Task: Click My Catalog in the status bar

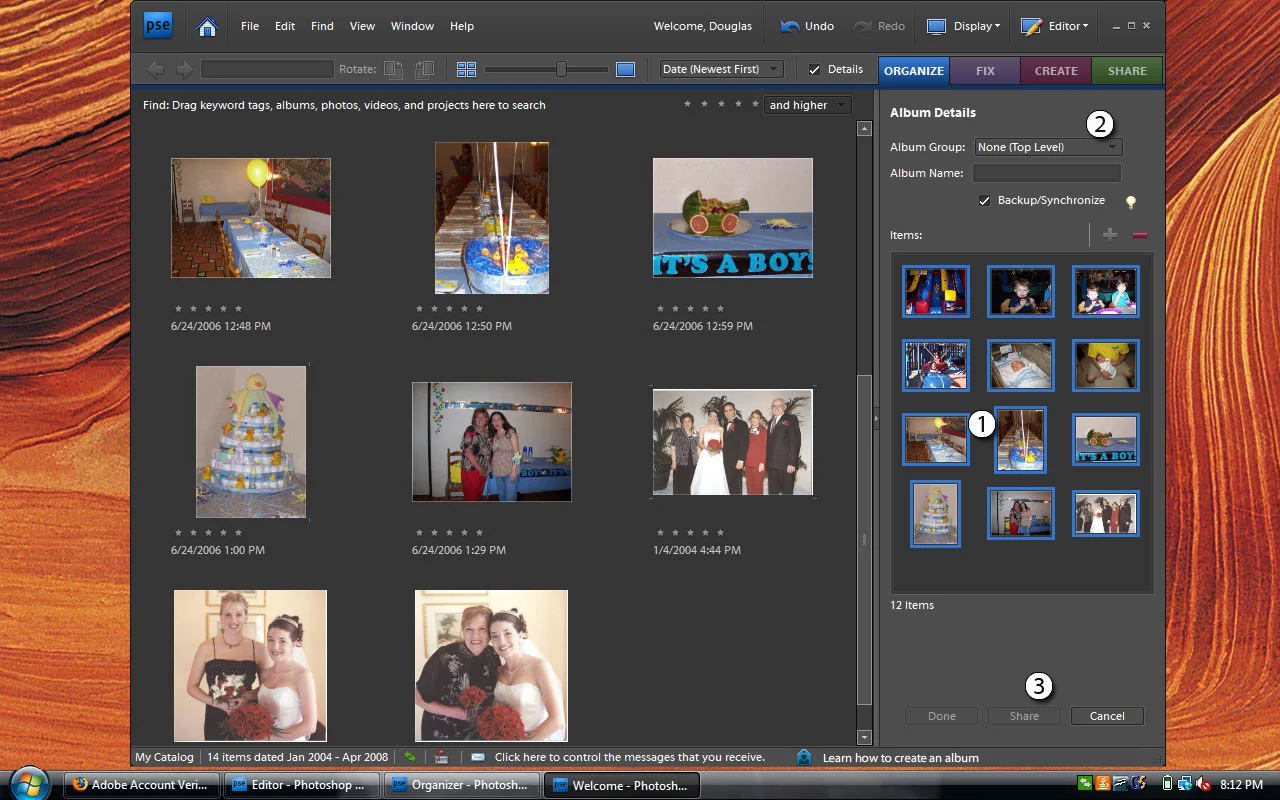Action: (164, 757)
